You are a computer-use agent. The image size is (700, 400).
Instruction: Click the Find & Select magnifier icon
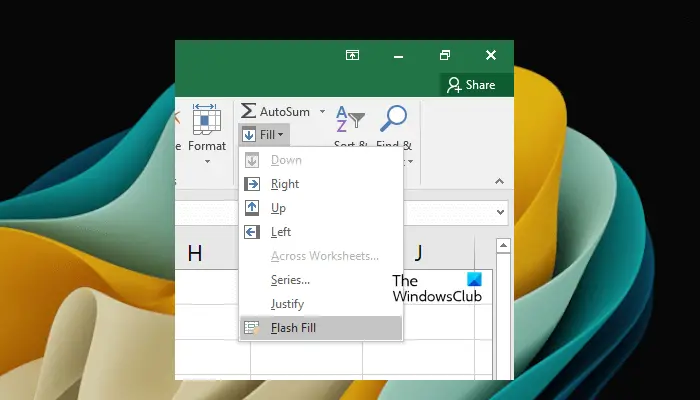pyautogui.click(x=393, y=118)
